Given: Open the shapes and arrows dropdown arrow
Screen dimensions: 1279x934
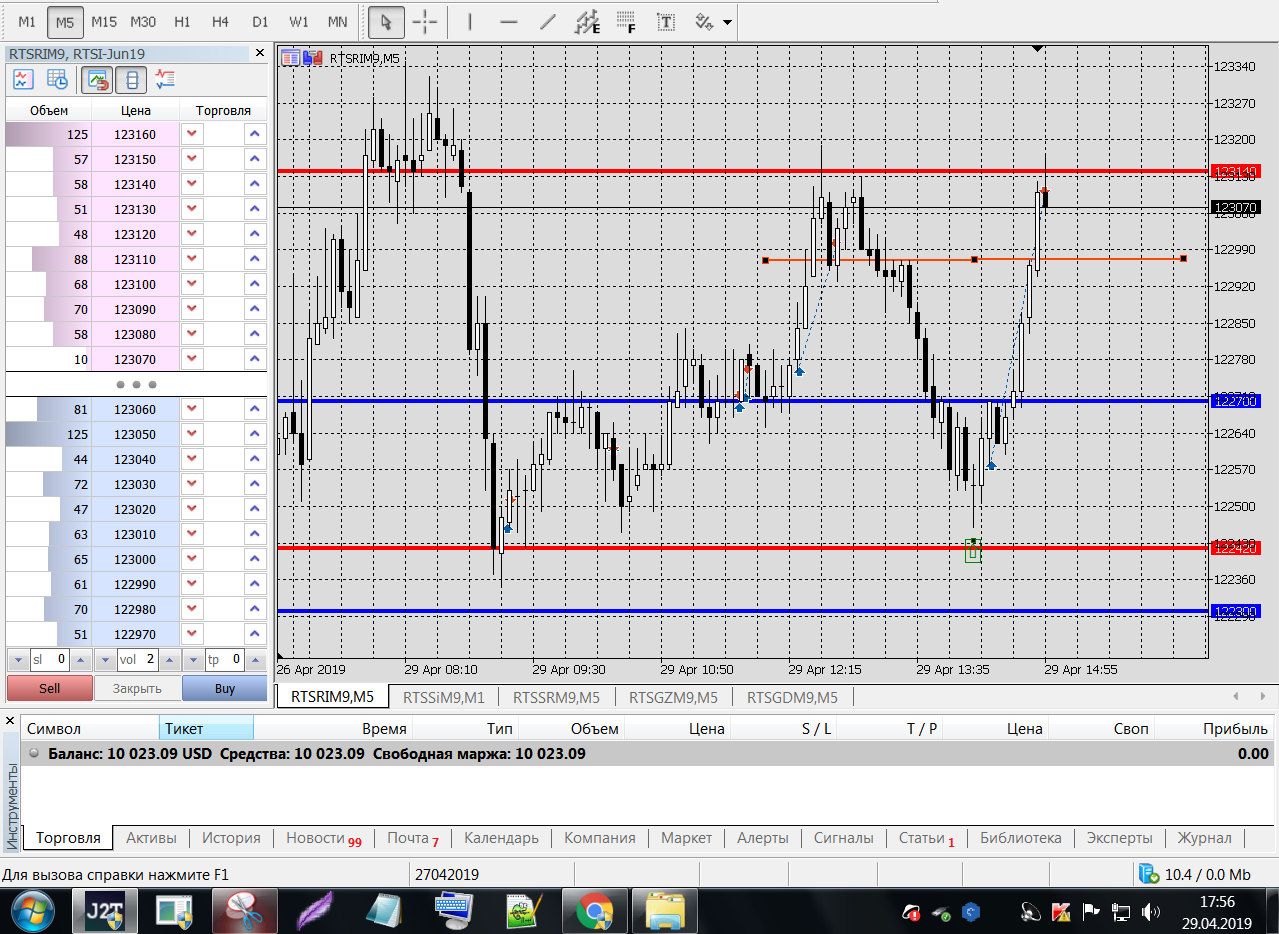Looking at the screenshot, I should coord(727,22).
